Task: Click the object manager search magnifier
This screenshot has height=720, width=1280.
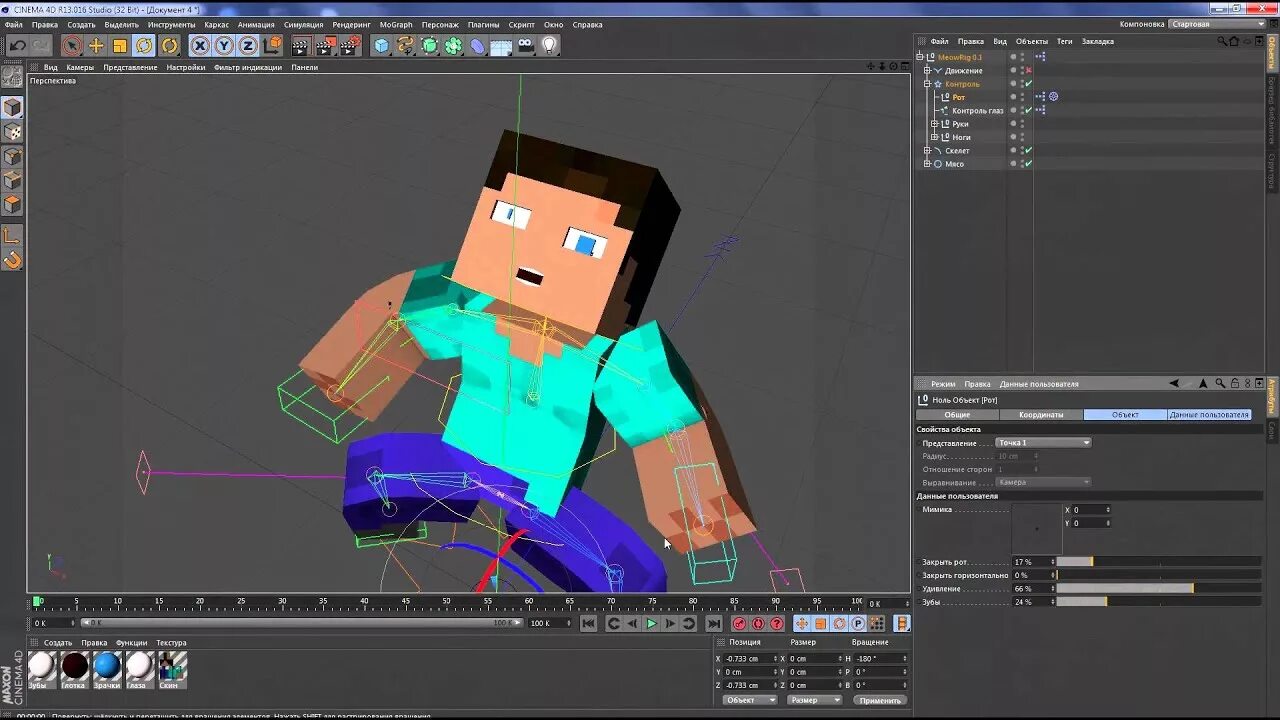Action: tap(1221, 41)
